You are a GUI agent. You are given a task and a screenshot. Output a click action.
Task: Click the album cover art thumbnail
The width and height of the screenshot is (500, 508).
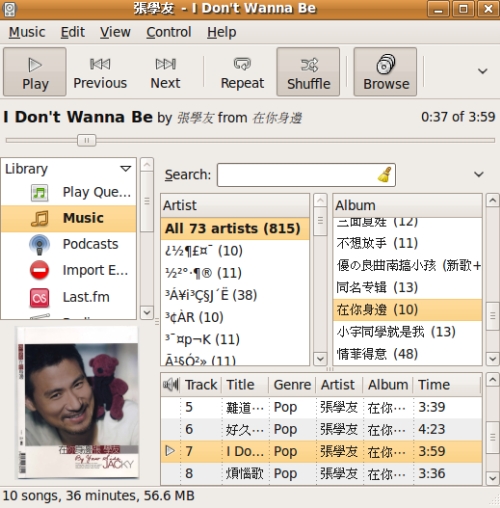pos(78,403)
